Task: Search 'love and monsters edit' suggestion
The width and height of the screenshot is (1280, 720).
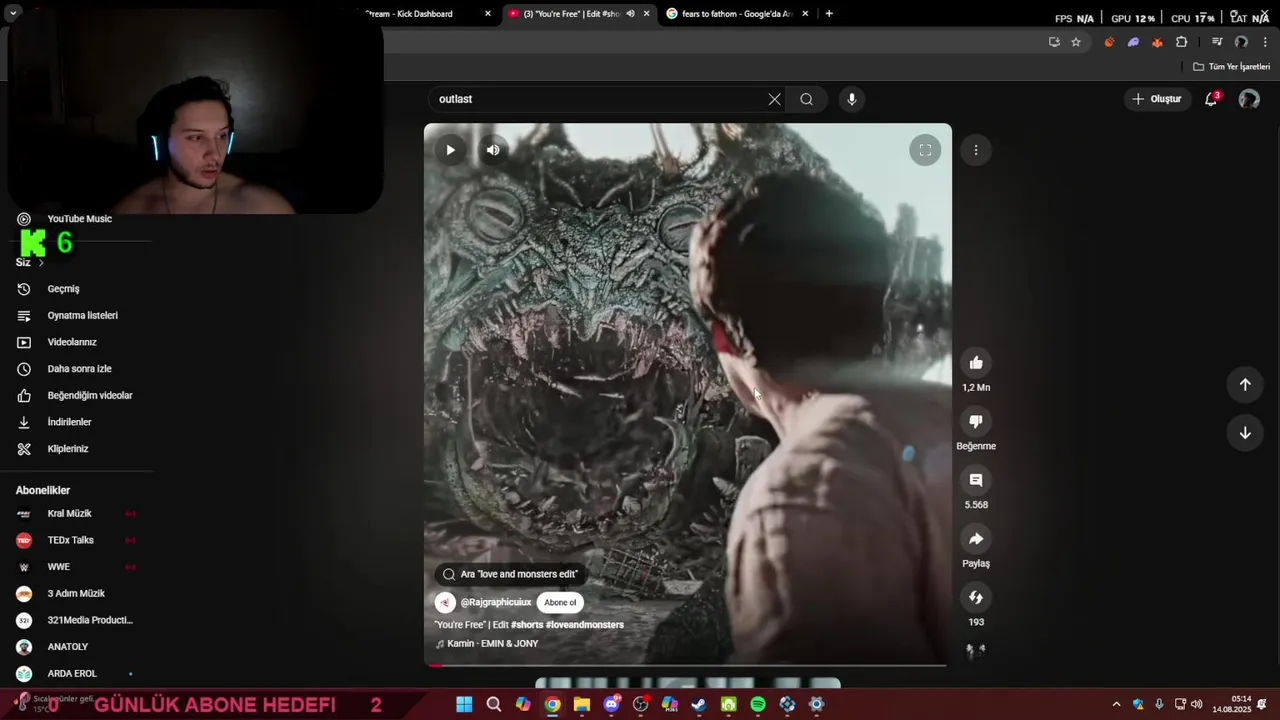Action: (x=511, y=574)
